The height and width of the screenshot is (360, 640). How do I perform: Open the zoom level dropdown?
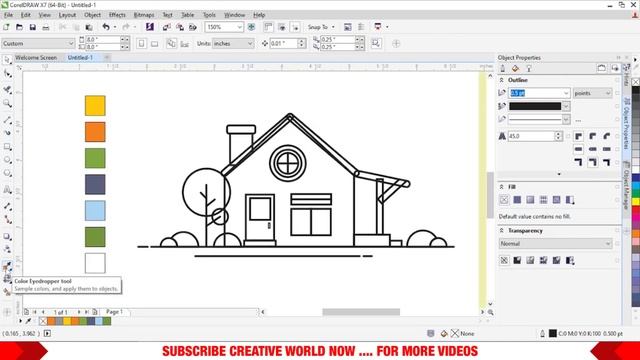pos(240,27)
